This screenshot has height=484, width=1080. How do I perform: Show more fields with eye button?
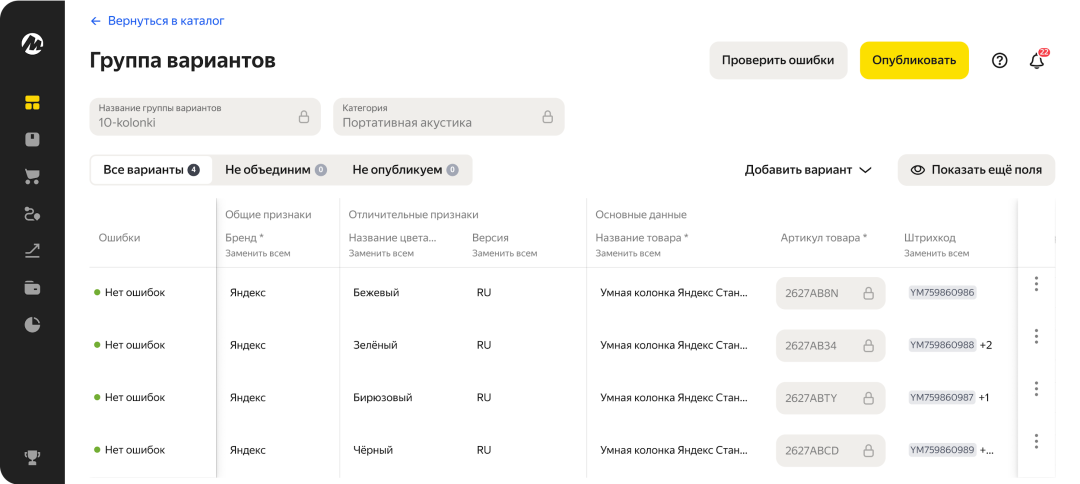coord(976,170)
